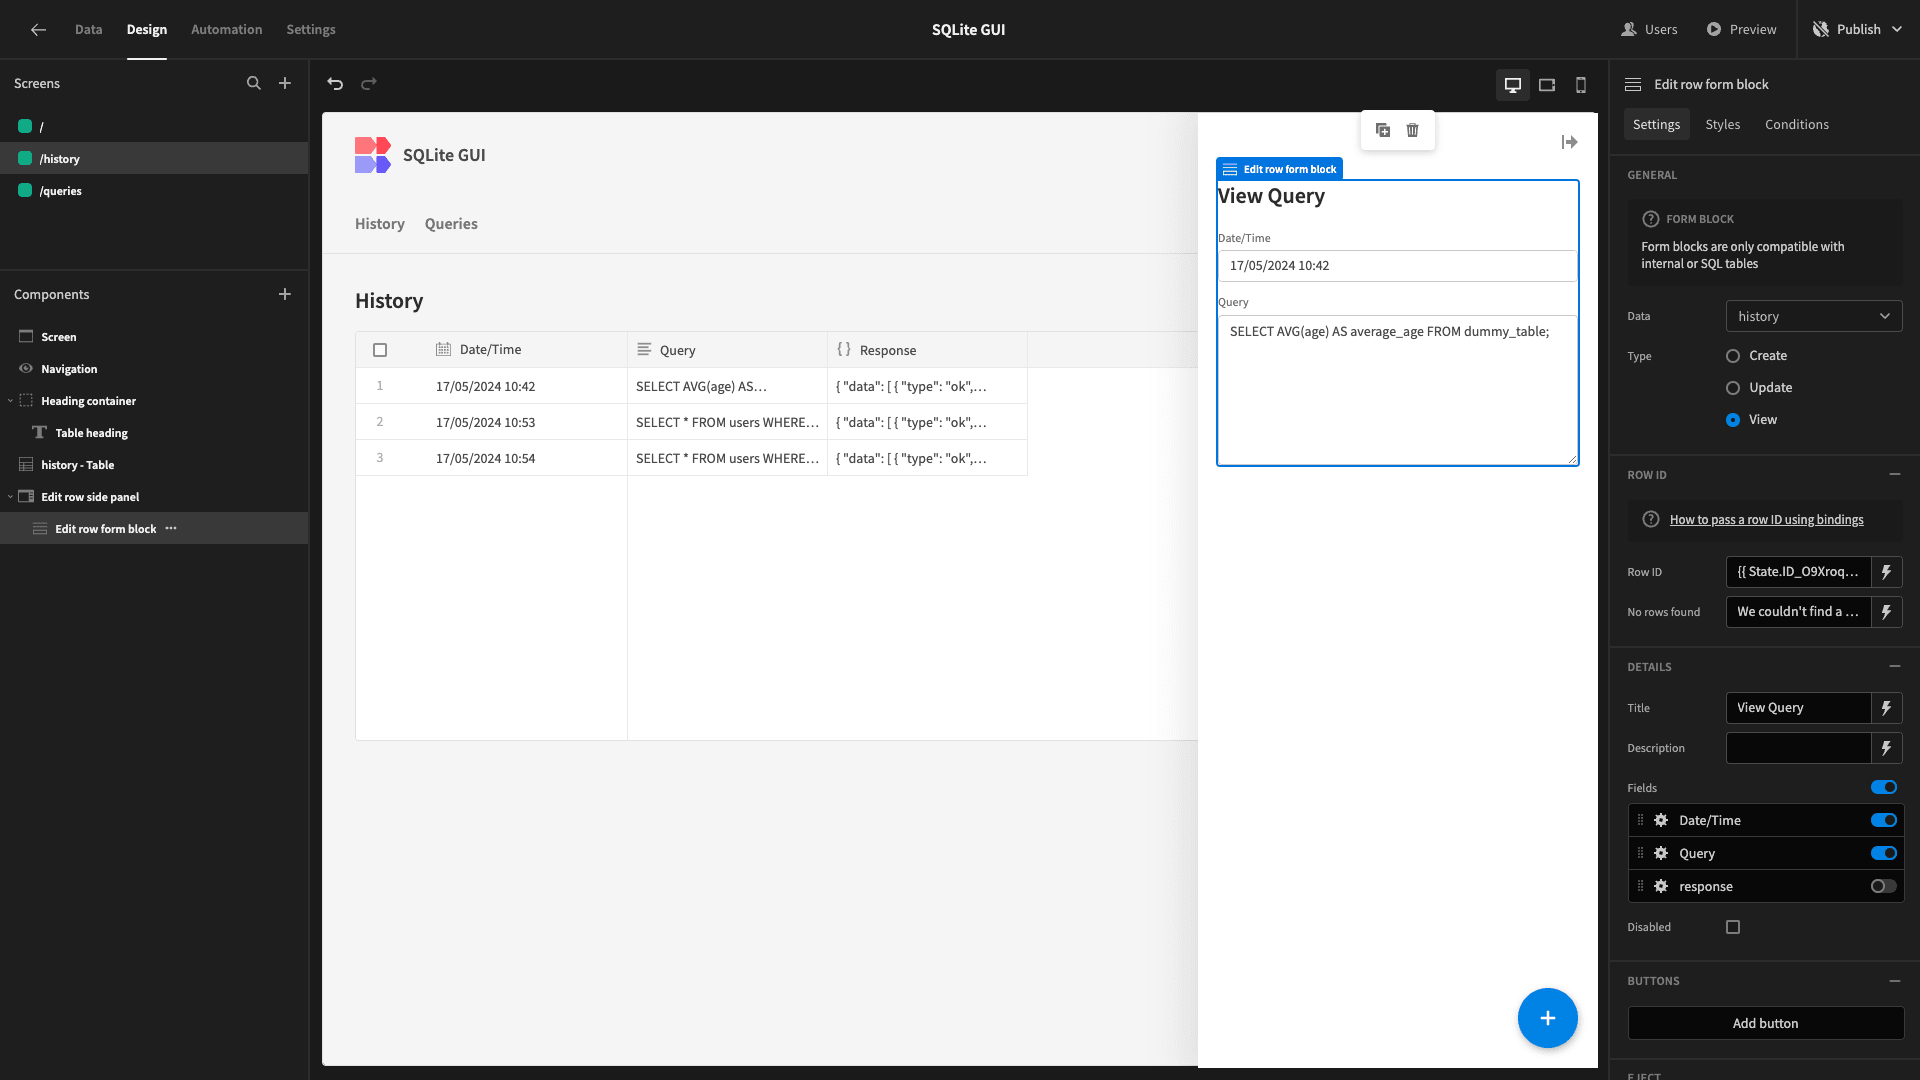
Task: Collapse the Buttons section
Action: (1895, 981)
